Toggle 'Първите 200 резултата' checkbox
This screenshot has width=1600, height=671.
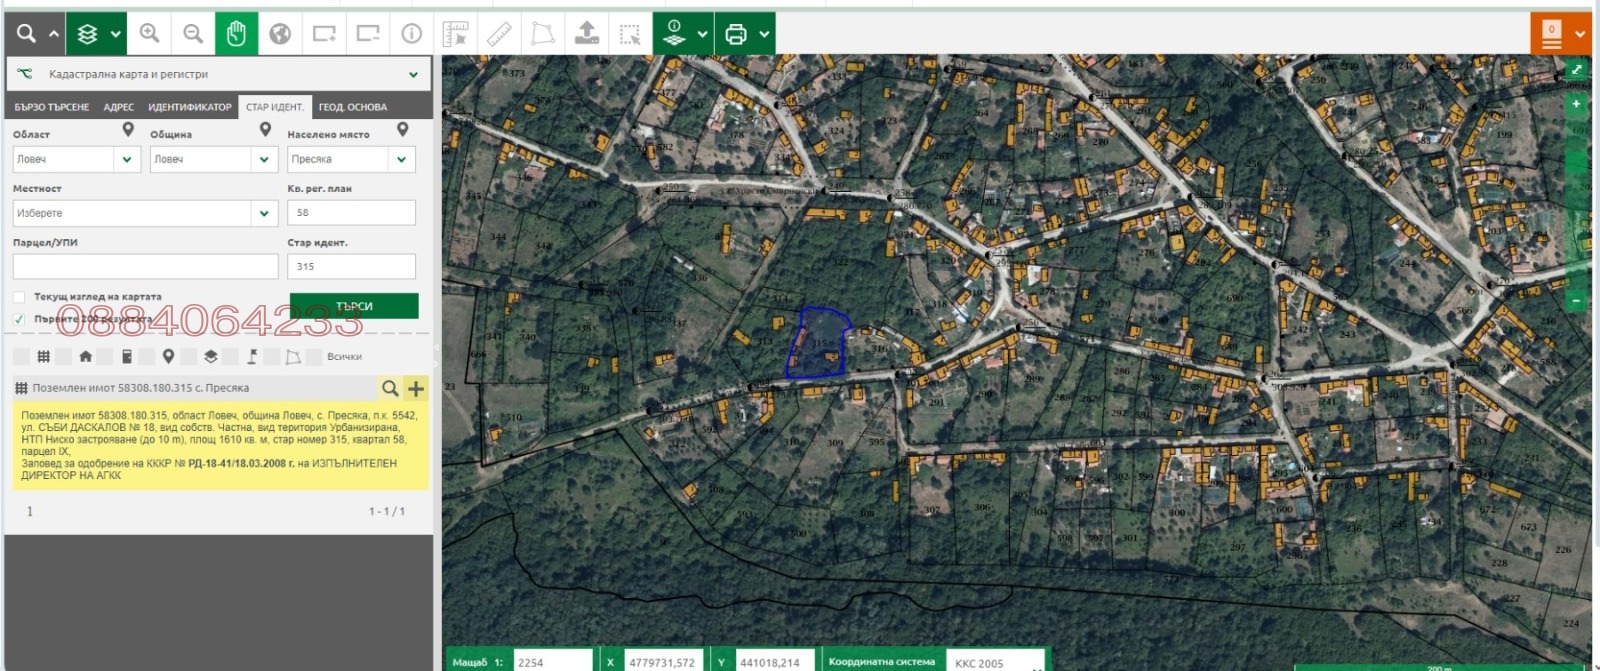click(19, 319)
